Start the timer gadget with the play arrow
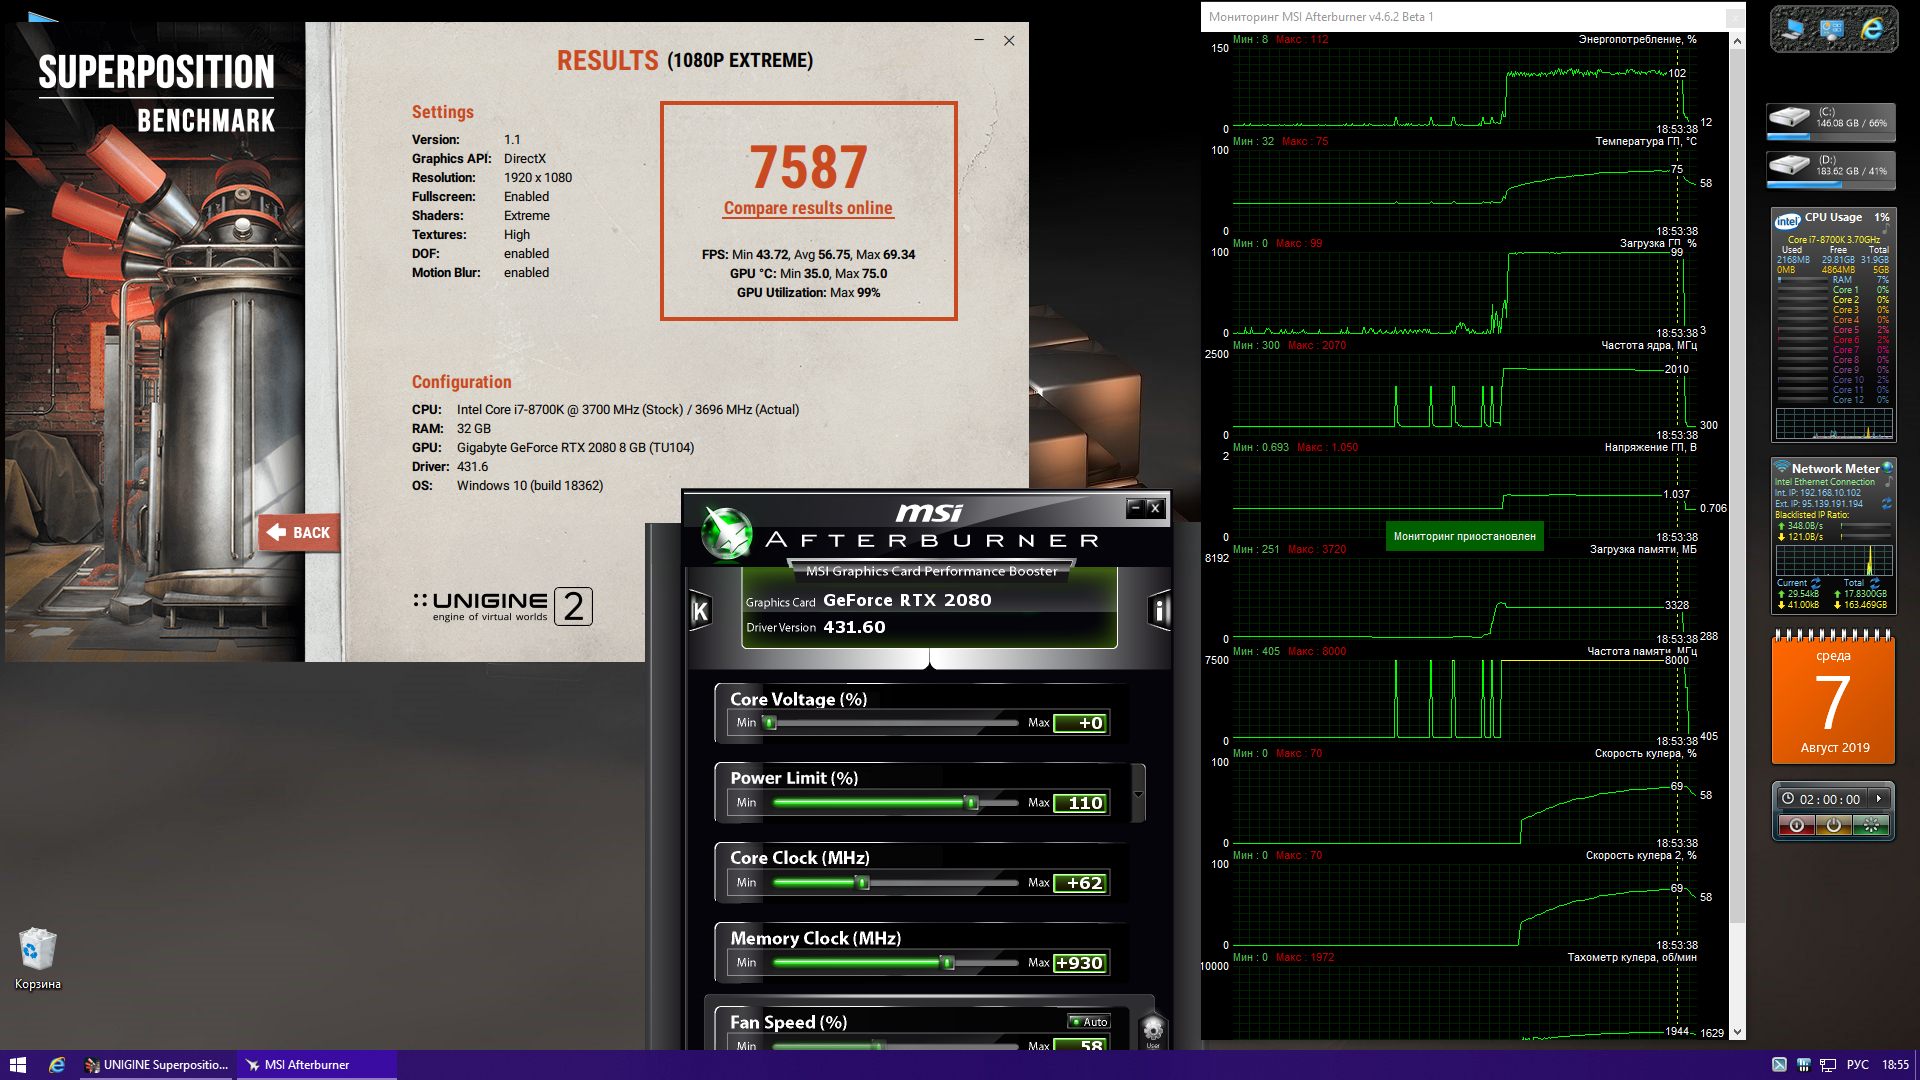1920x1080 pixels. (1879, 799)
